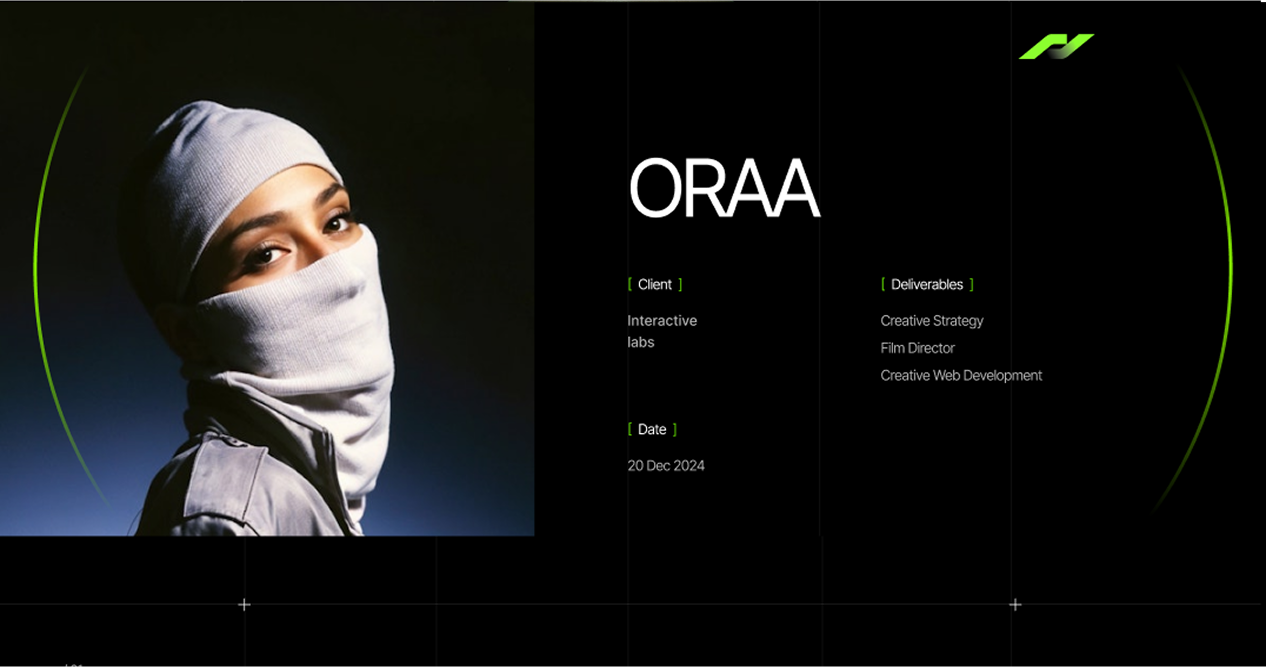
Task: Click the green logo icon at top right
Action: click(1057, 47)
